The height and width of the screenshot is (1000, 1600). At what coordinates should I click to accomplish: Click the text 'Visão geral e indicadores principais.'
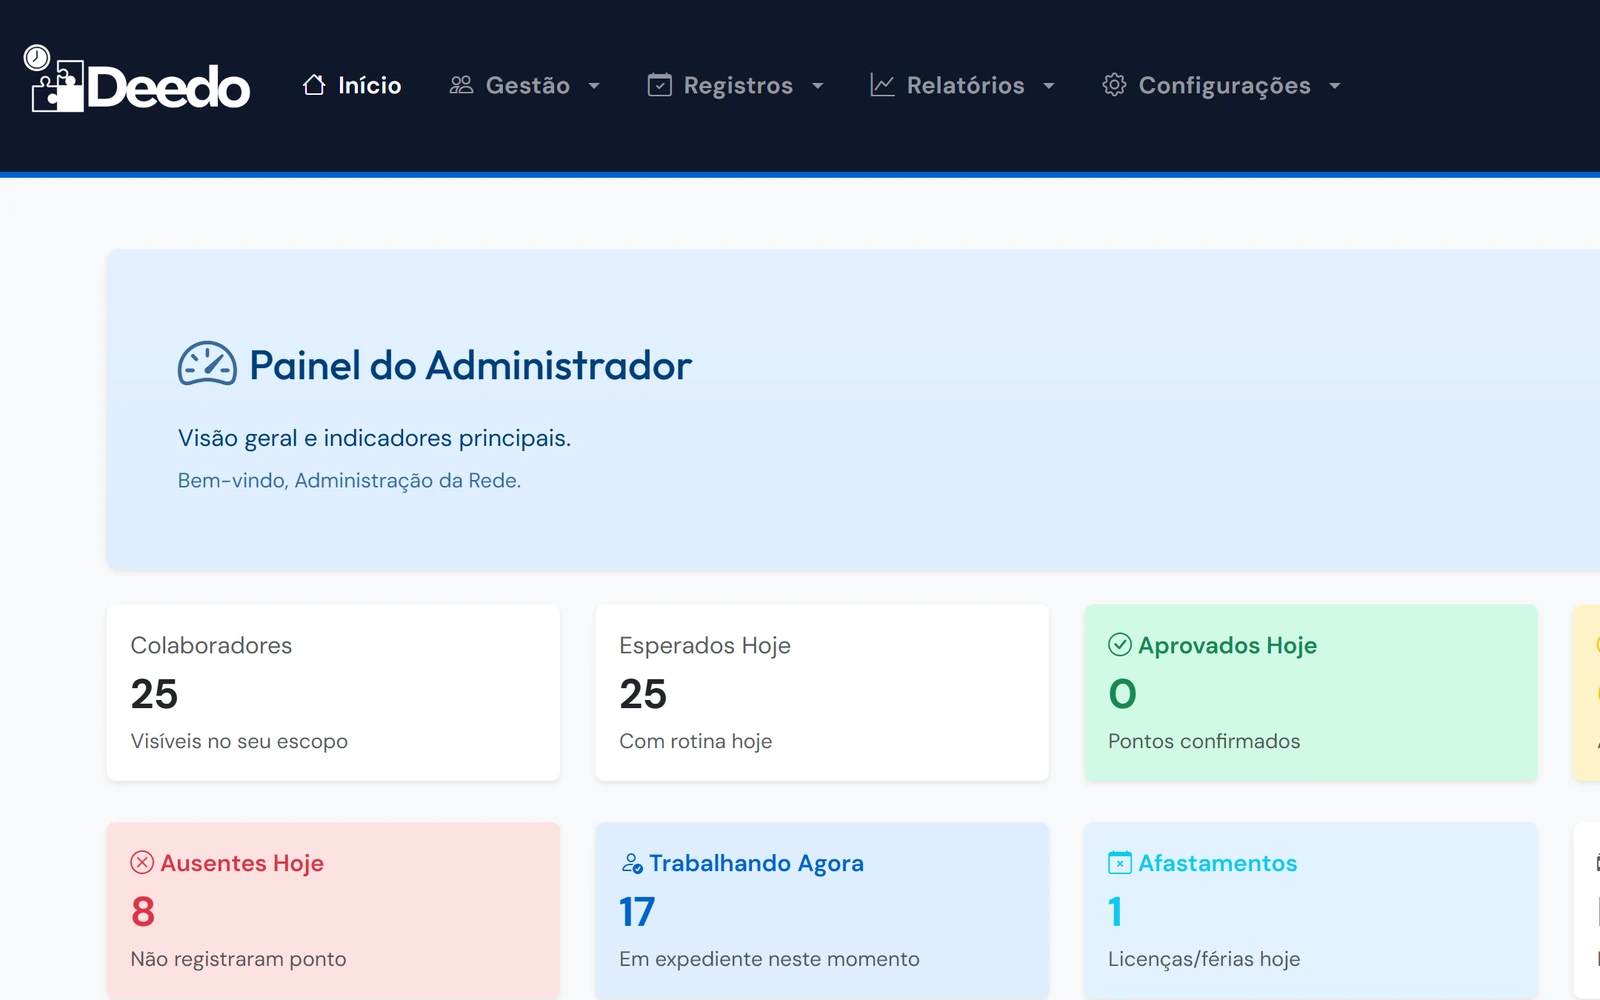click(x=374, y=438)
